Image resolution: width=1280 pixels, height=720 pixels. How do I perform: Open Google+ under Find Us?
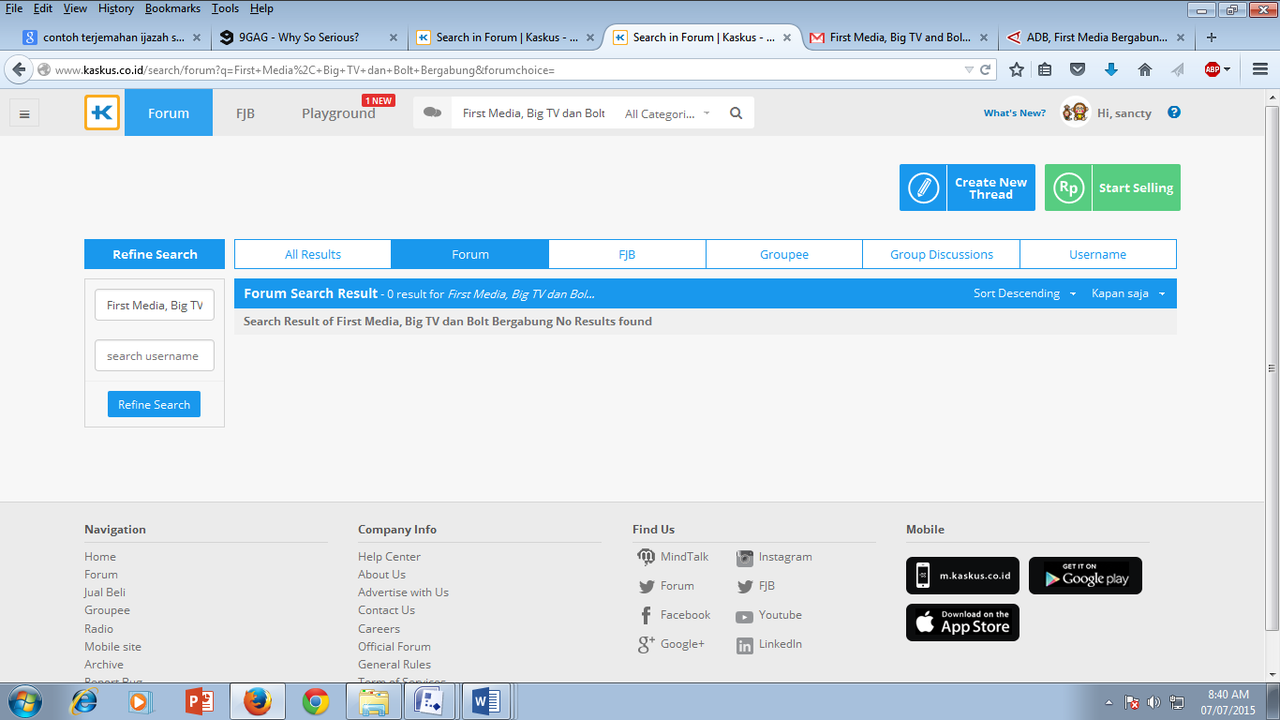pos(671,644)
